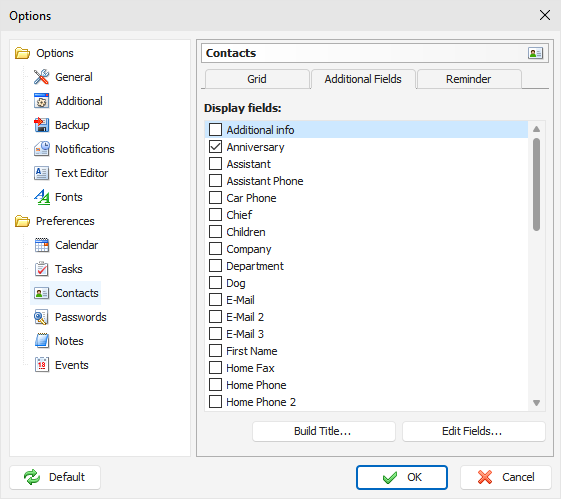This screenshot has height=499, width=561.
Task: Toggle the Dog field checkbox
Action: point(215,283)
